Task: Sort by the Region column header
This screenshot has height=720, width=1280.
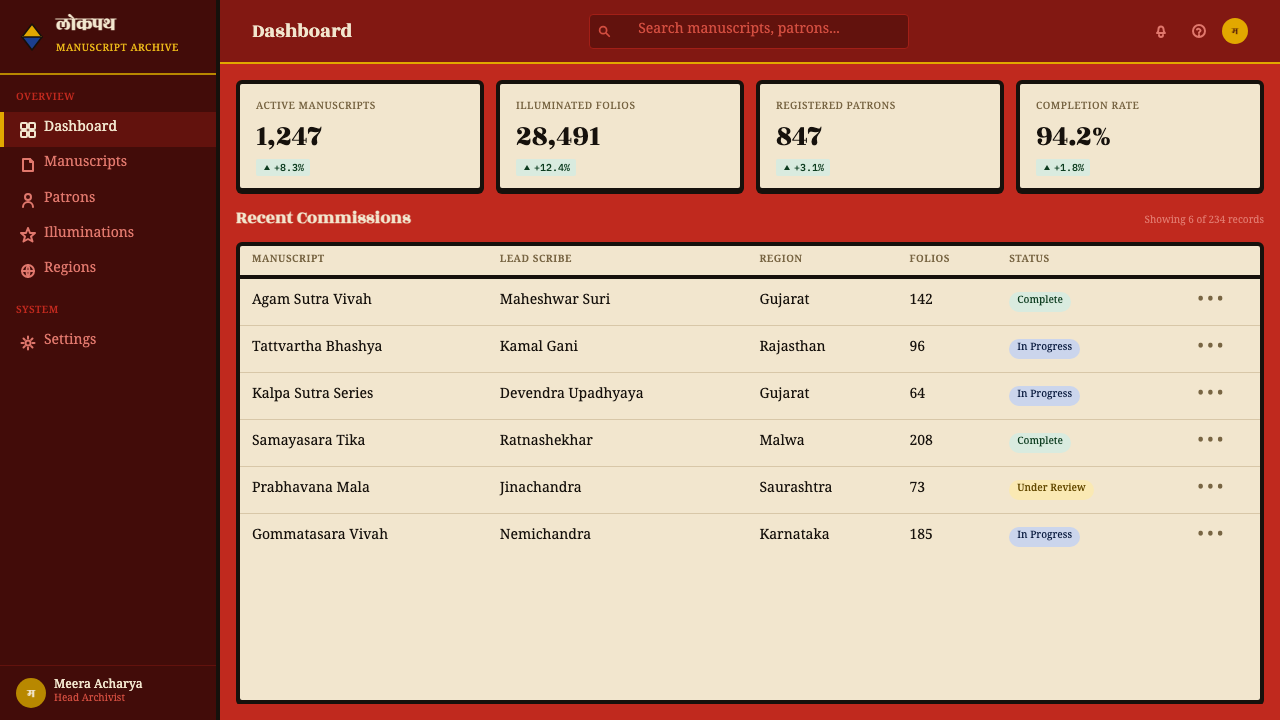Action: (781, 259)
